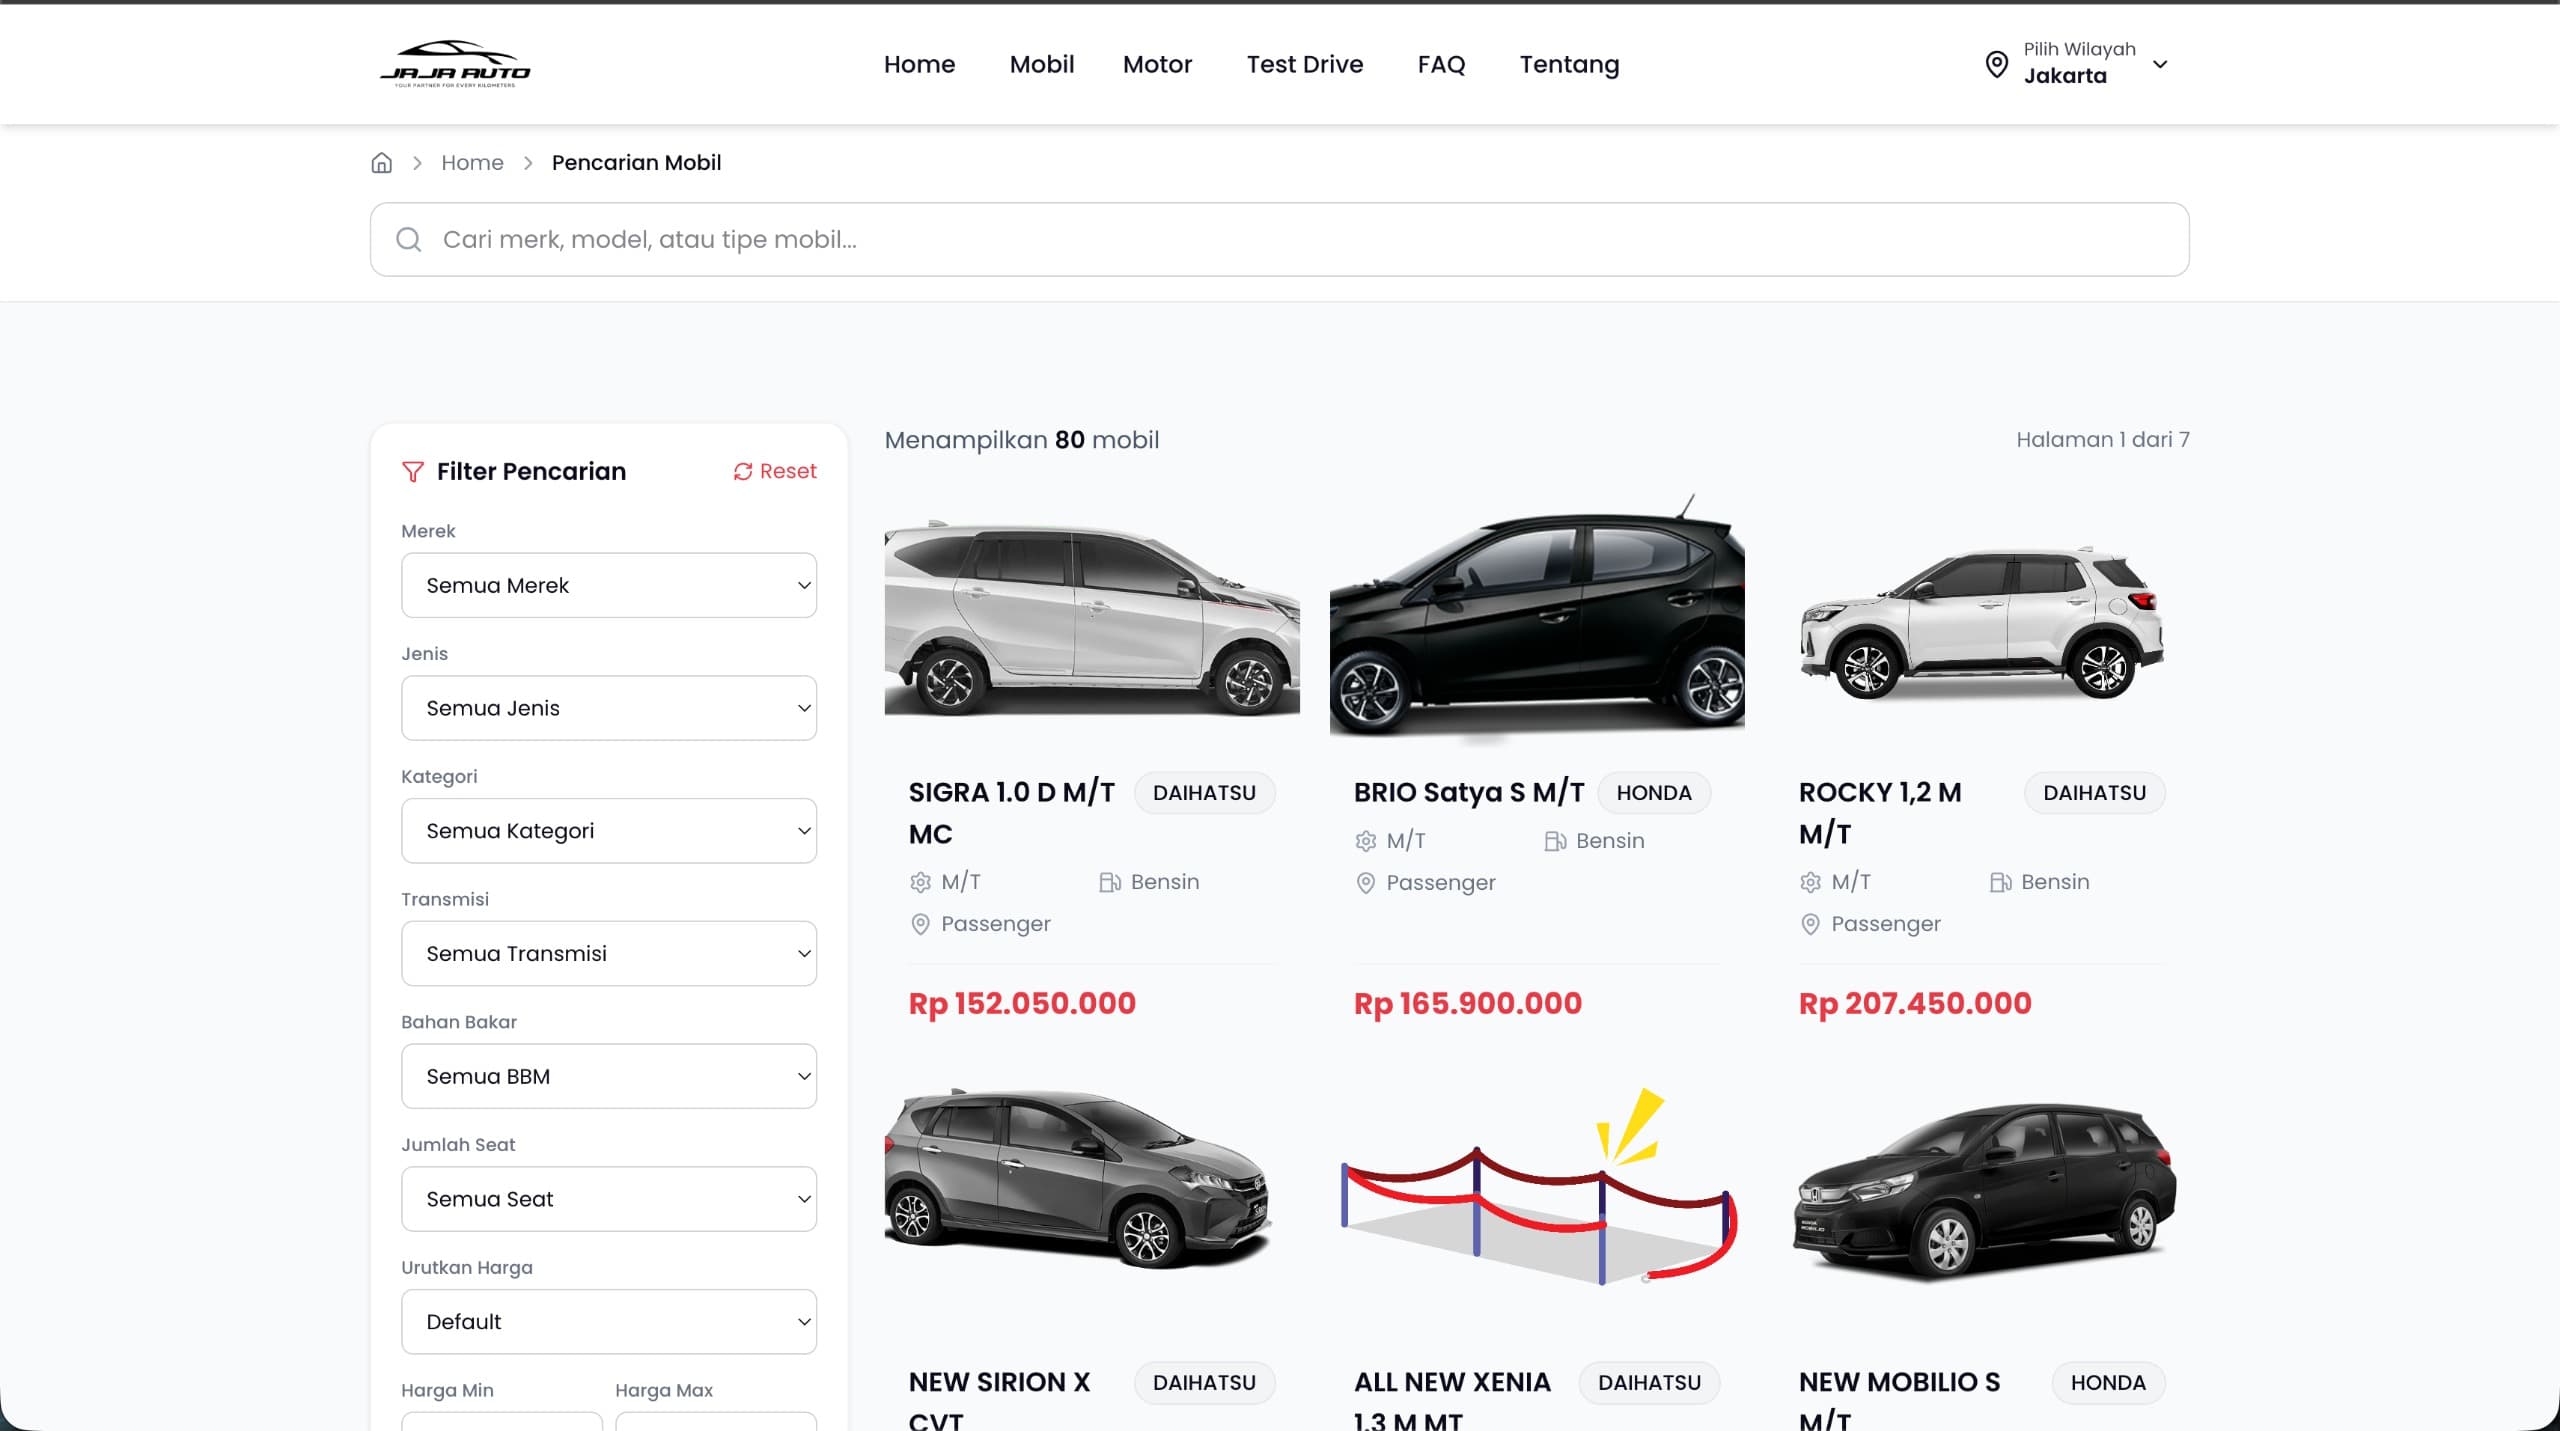Click the Home link in the breadcrumb
Image resolution: width=2560 pixels, height=1431 pixels.
pos(472,163)
